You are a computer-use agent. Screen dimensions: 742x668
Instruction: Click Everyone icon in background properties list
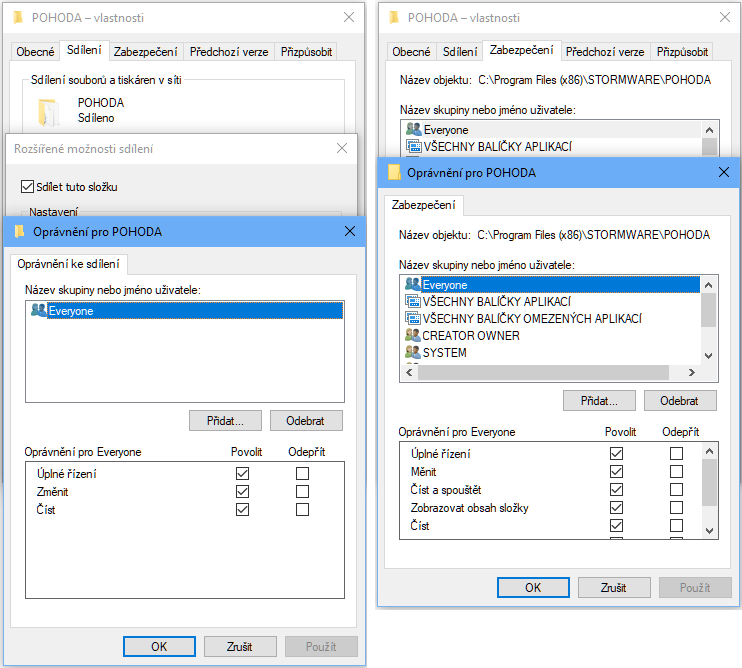click(412, 130)
